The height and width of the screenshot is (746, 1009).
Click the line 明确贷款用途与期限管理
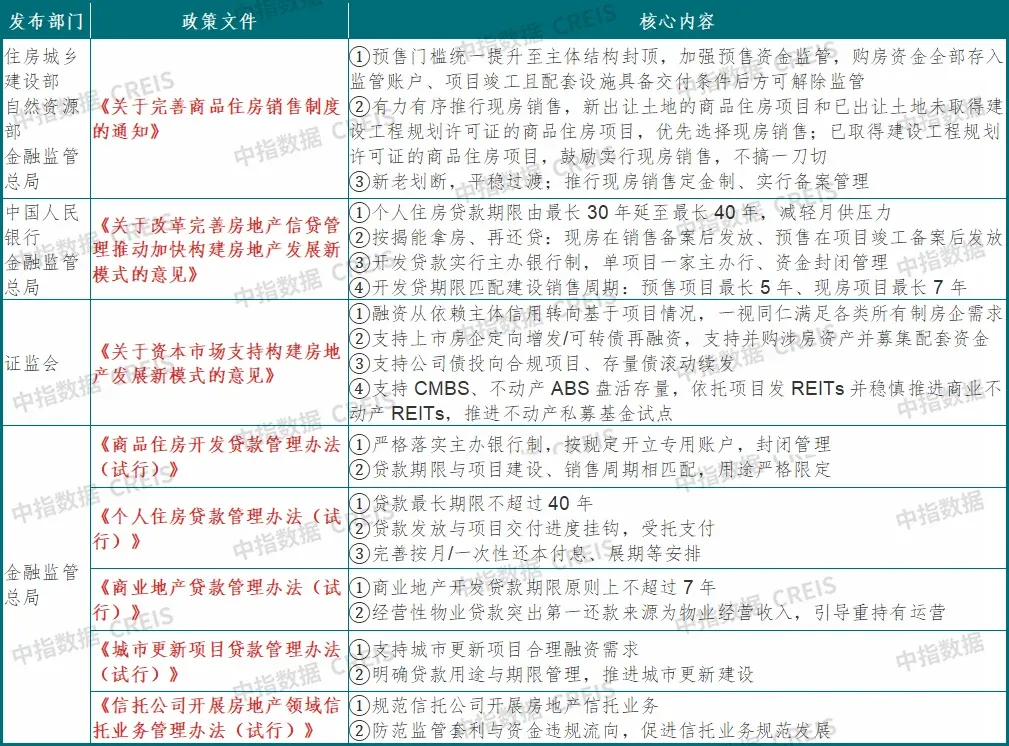click(551, 675)
